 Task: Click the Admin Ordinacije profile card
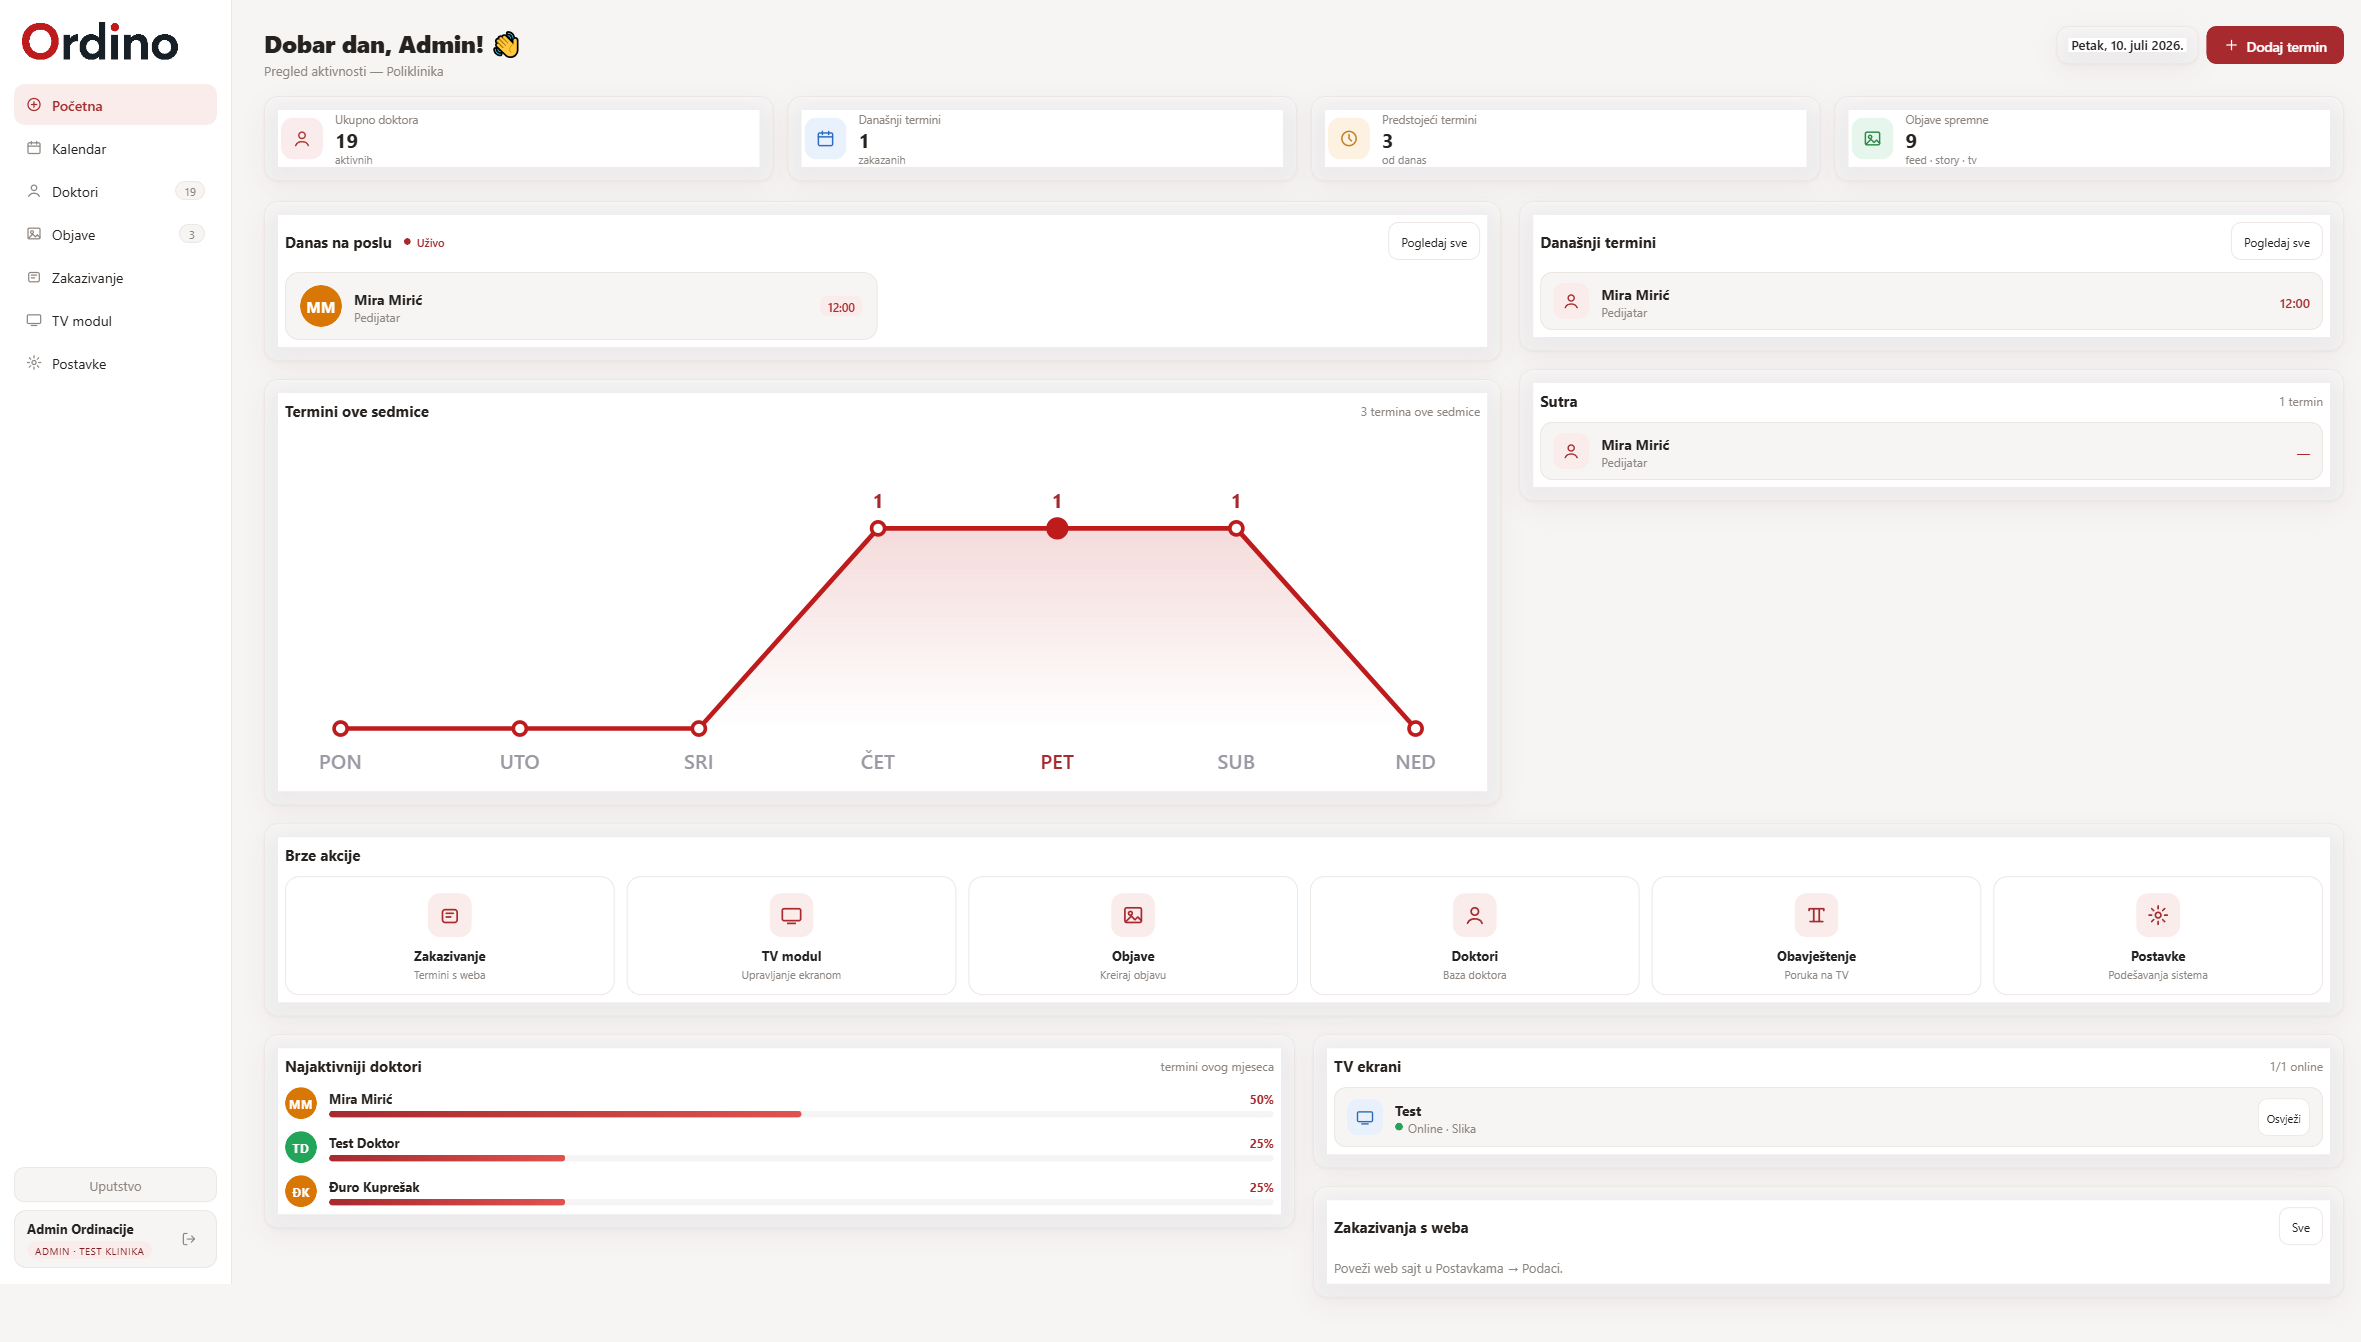pyautogui.click(x=115, y=1239)
